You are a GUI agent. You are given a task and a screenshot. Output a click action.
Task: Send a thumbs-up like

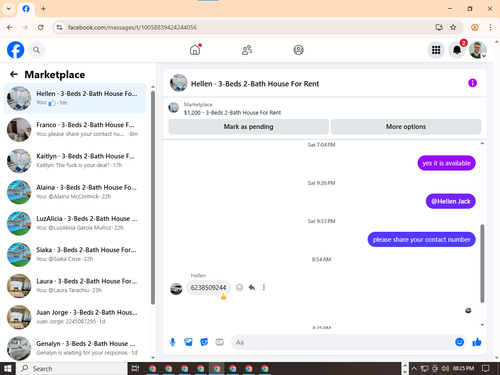[477, 342]
